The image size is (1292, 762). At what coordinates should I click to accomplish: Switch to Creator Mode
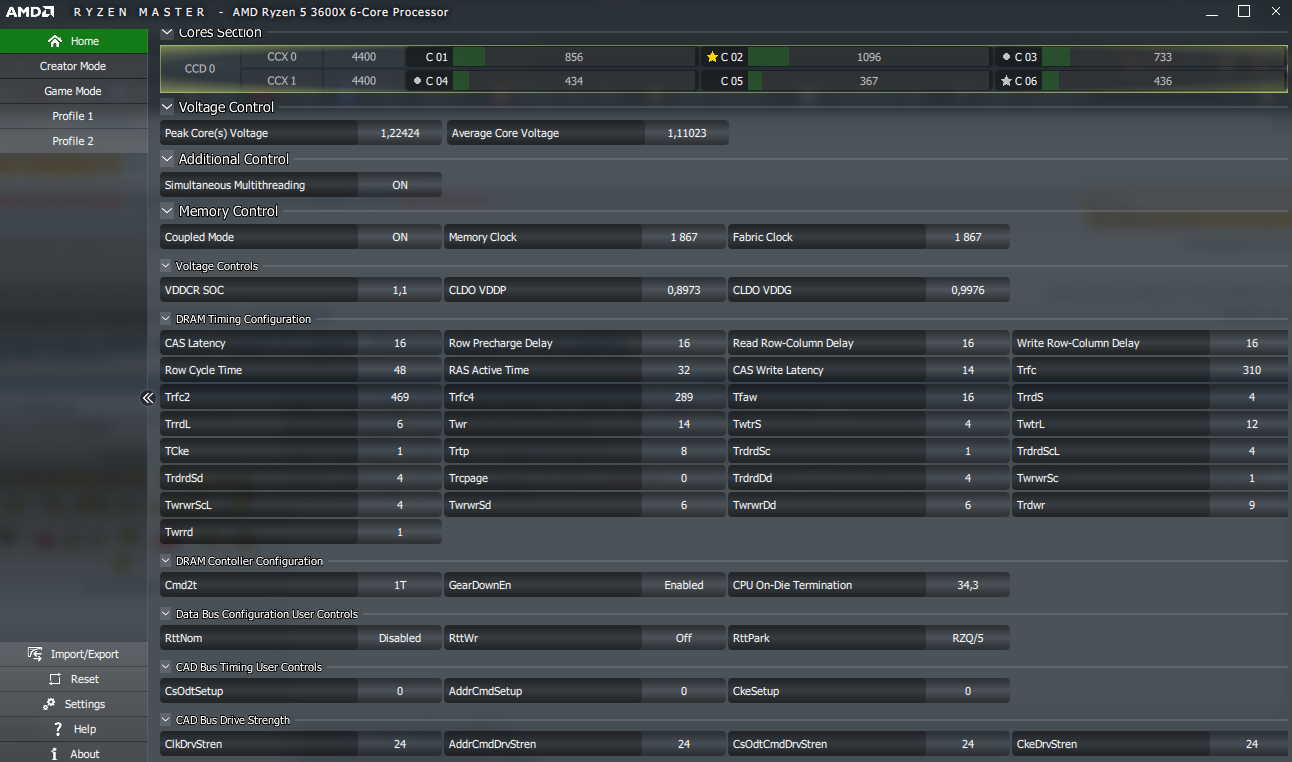74,66
